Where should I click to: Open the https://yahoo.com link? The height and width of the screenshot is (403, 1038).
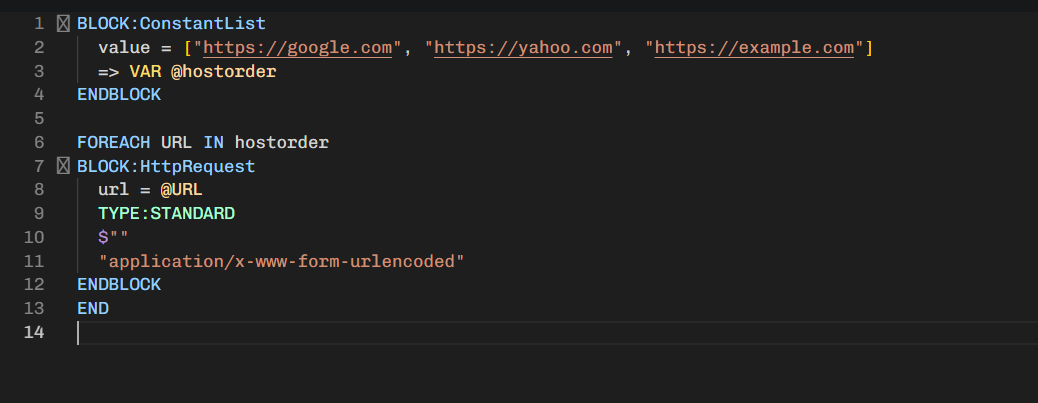tap(523, 48)
